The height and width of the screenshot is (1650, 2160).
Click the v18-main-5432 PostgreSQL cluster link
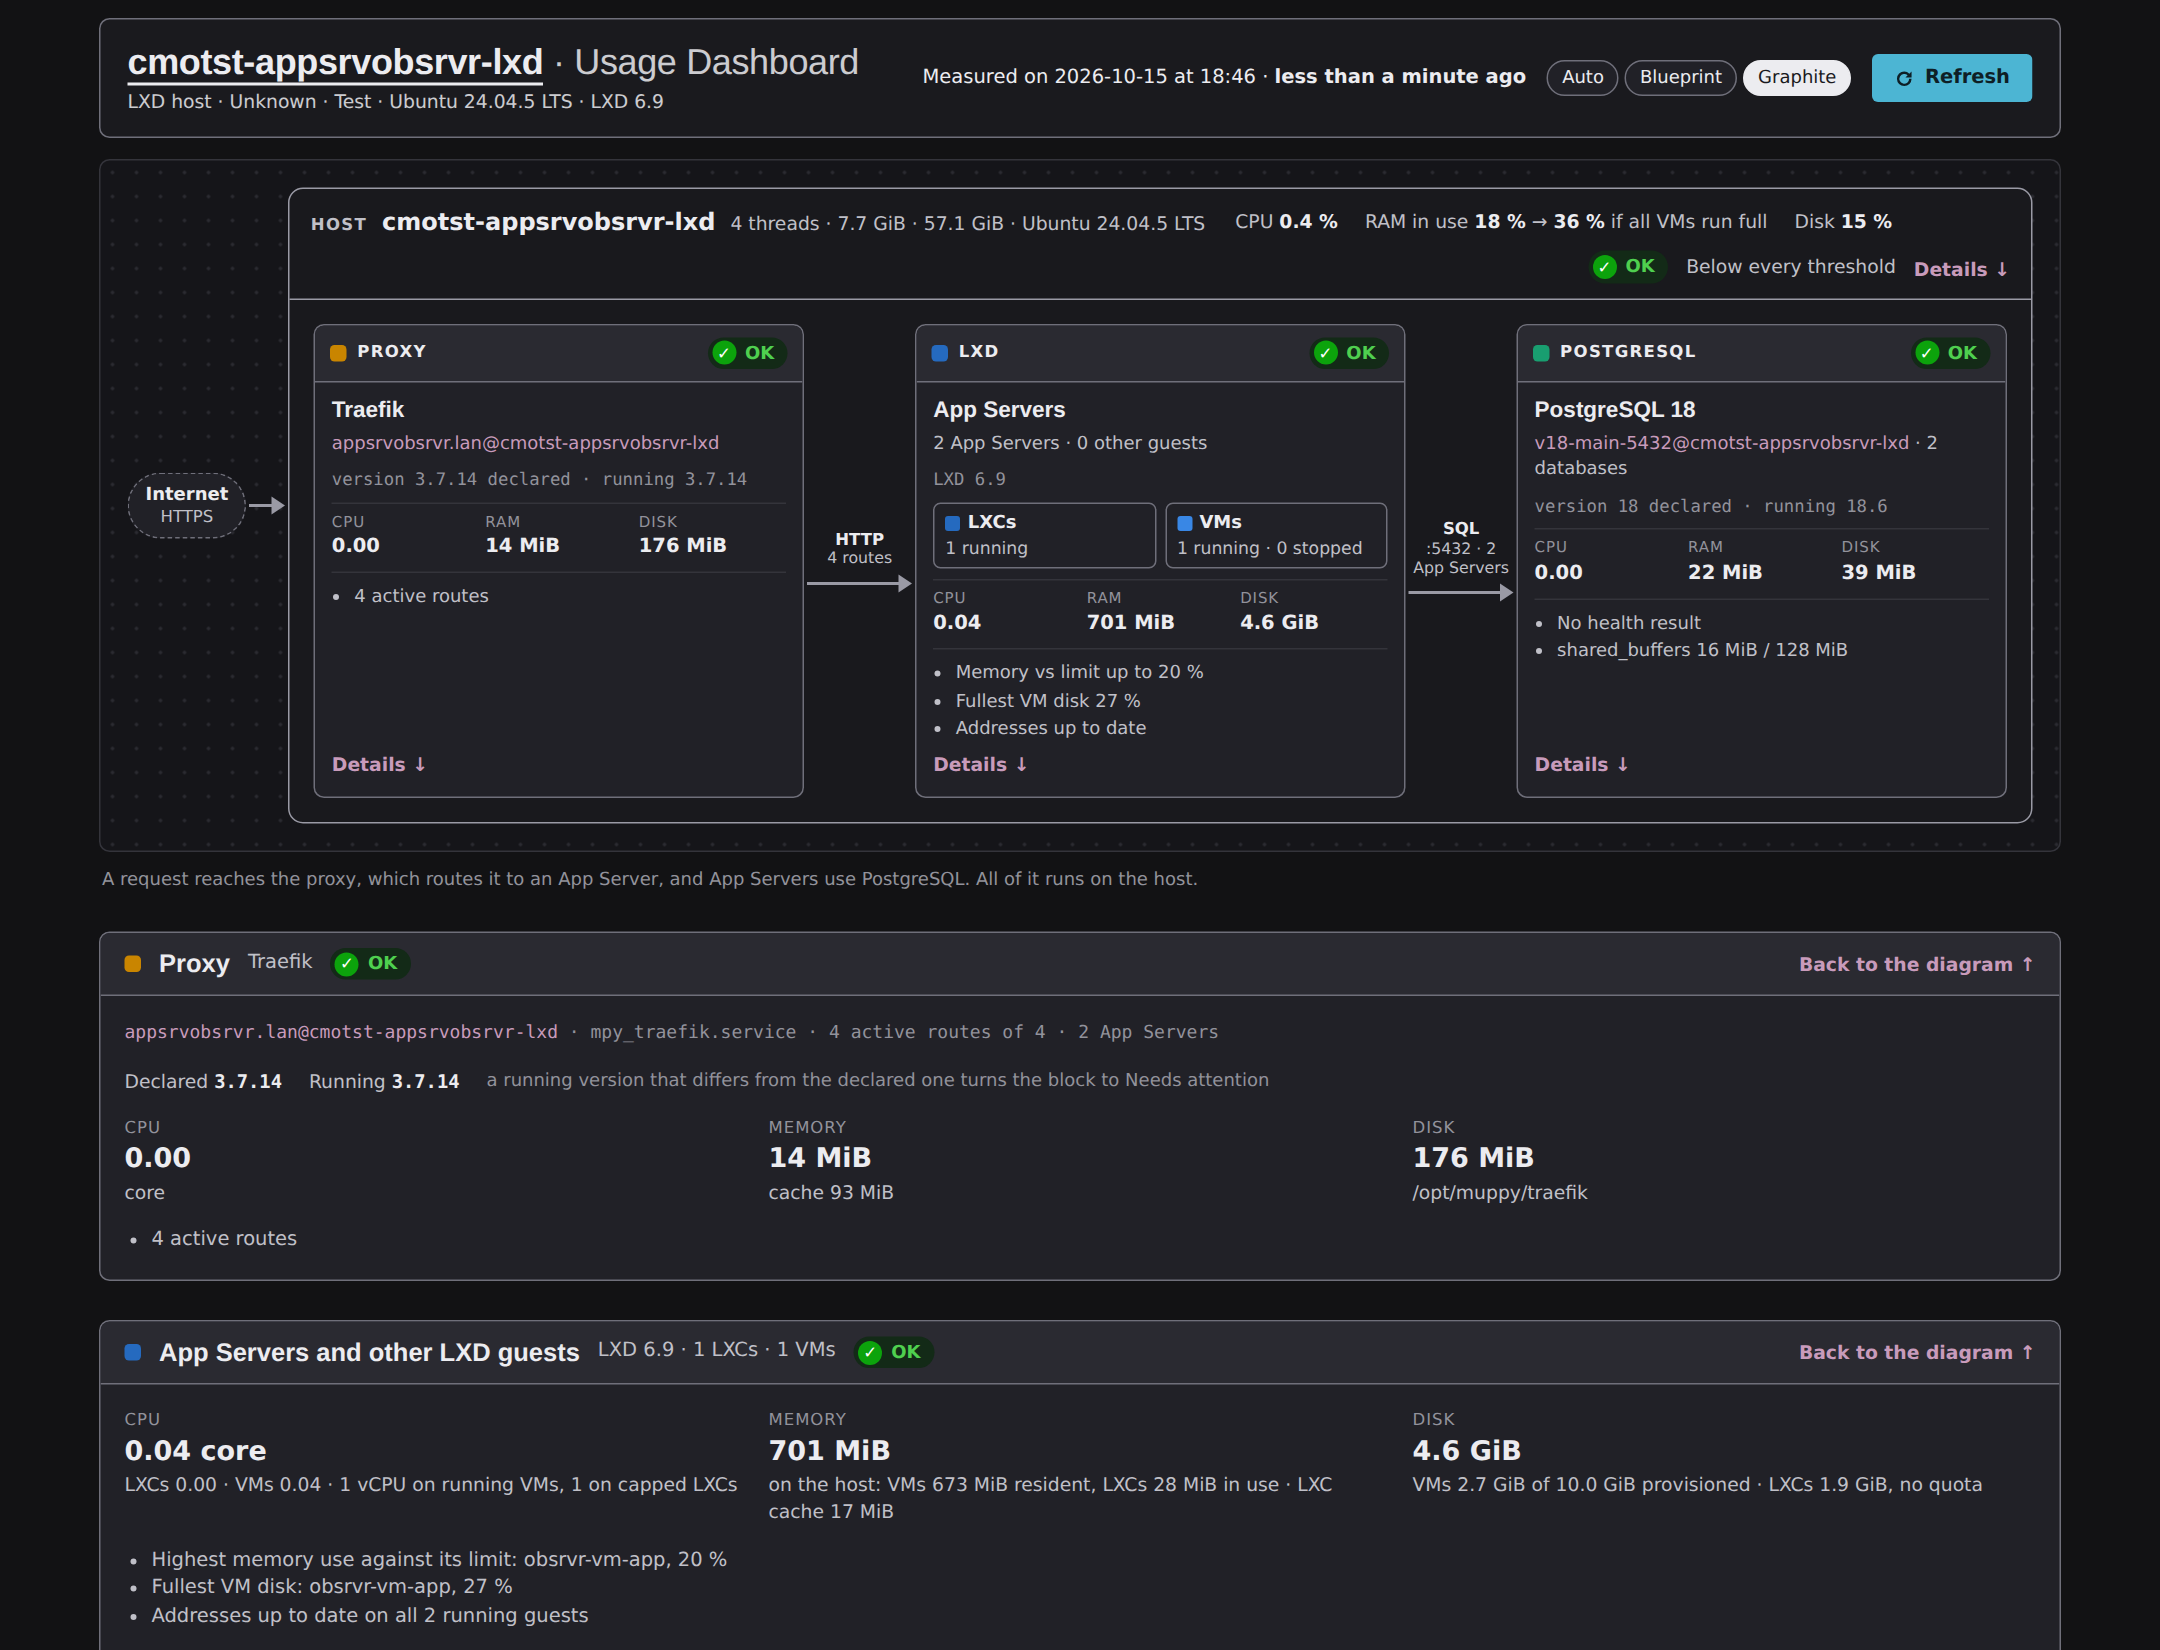coord(1721,443)
